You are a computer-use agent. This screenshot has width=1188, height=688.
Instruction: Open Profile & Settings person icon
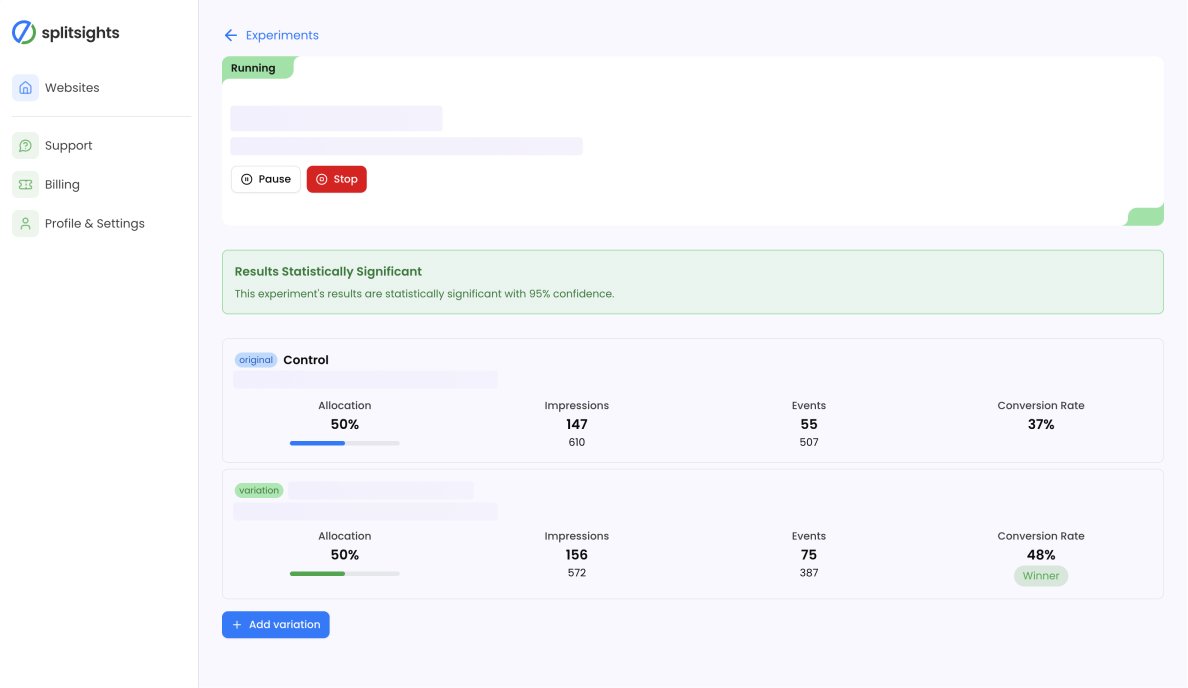point(25,223)
